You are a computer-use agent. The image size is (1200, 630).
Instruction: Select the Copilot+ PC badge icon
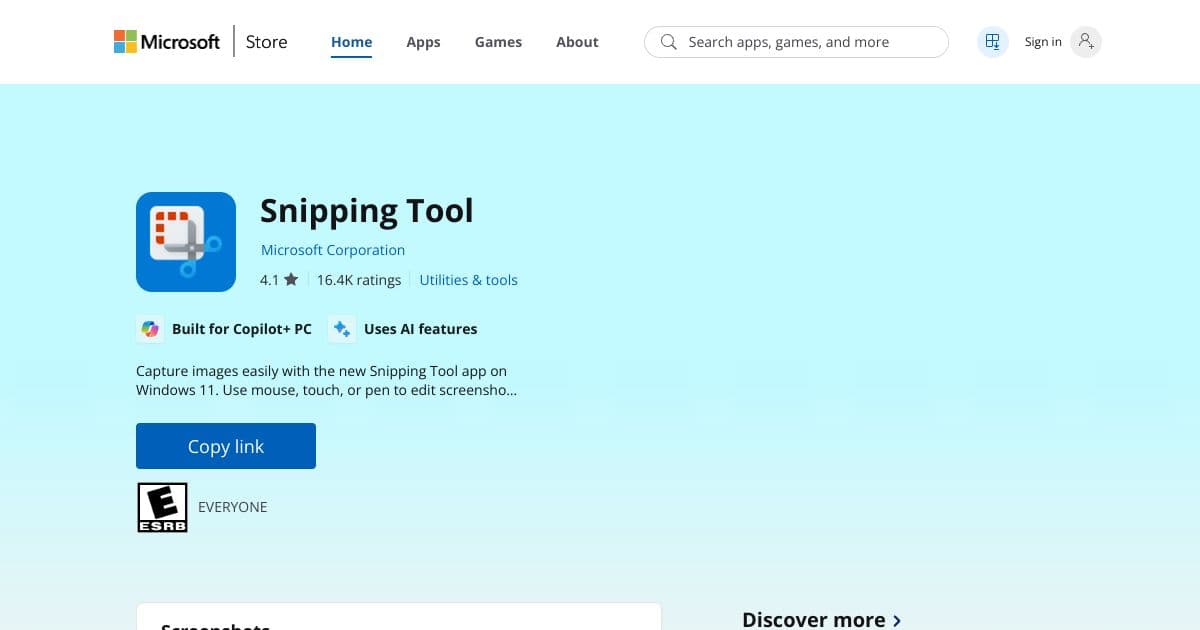pyautogui.click(x=150, y=328)
